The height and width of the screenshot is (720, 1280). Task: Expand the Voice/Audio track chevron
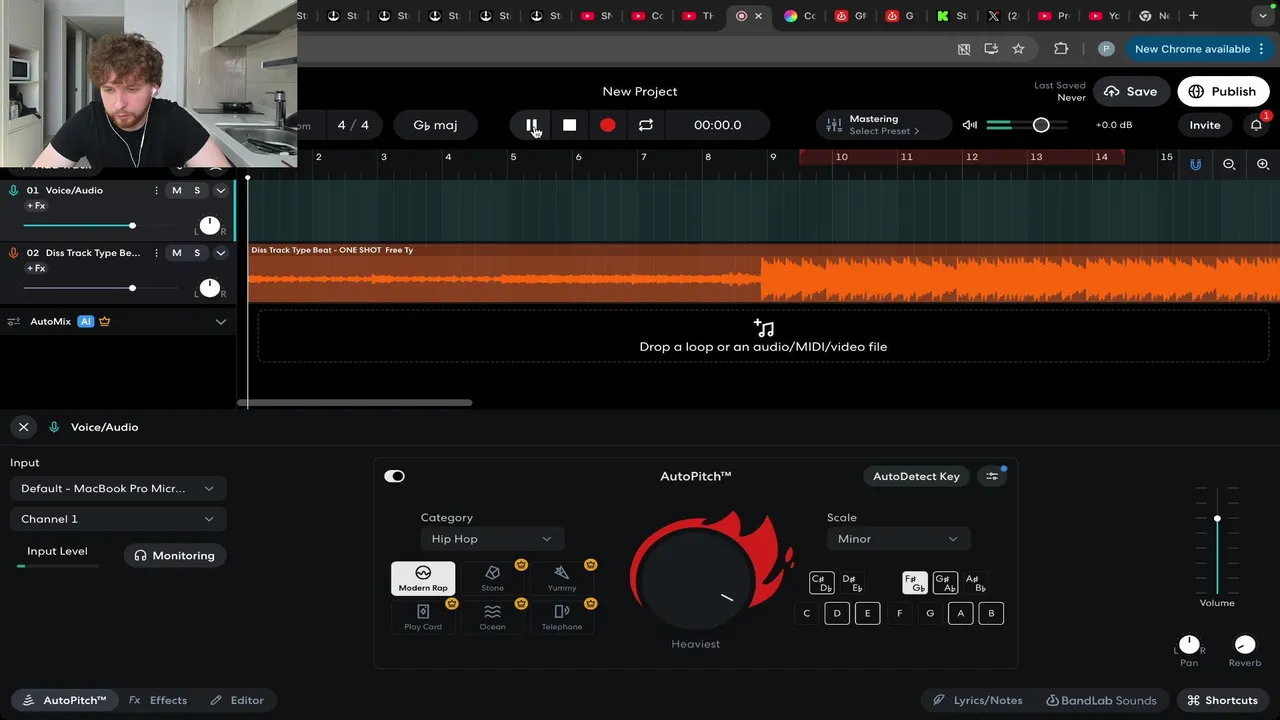click(x=221, y=190)
